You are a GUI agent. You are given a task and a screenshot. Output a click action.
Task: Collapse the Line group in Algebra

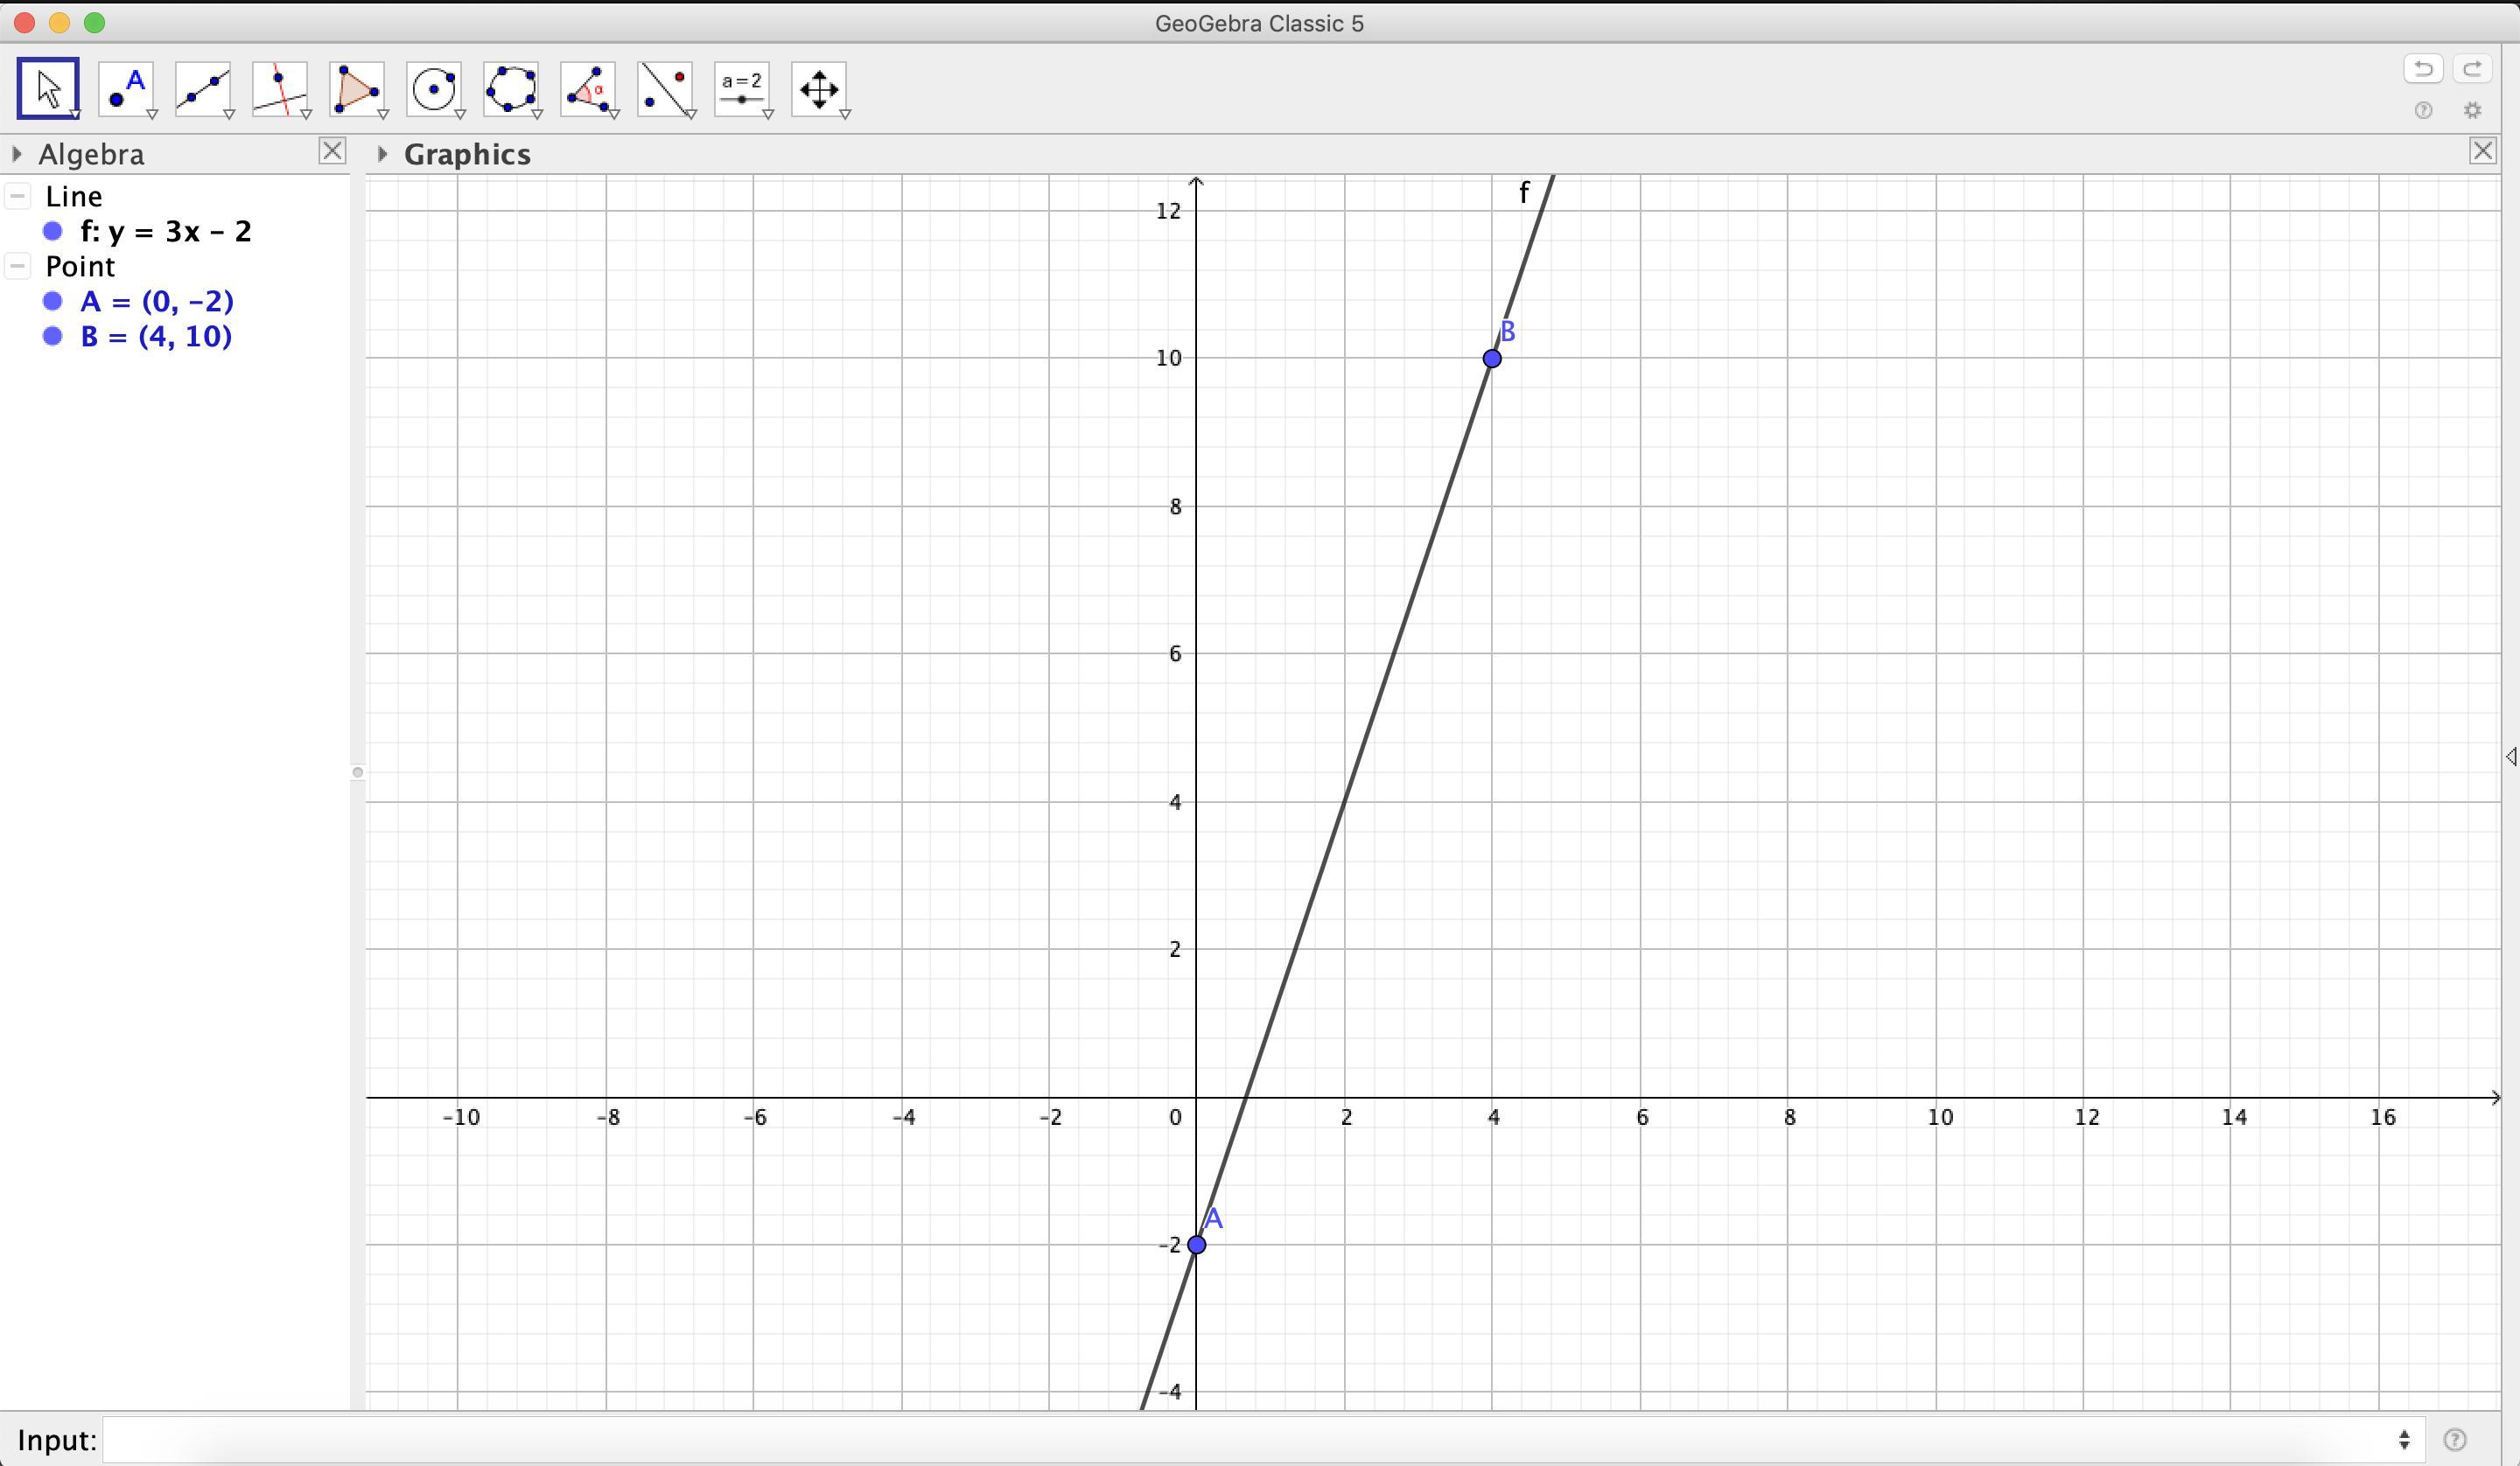point(18,196)
